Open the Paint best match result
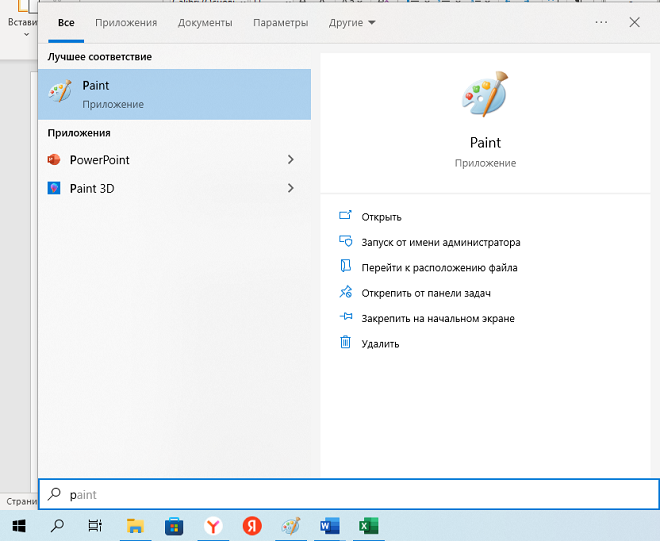This screenshot has width=660, height=541. pos(174,94)
